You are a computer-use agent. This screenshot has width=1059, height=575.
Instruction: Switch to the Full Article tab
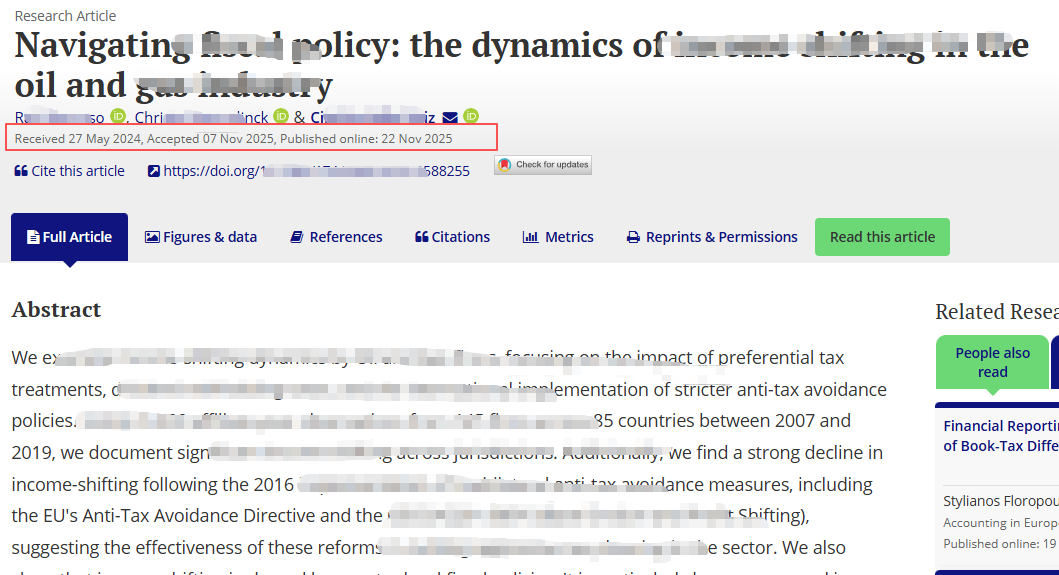[x=69, y=237]
